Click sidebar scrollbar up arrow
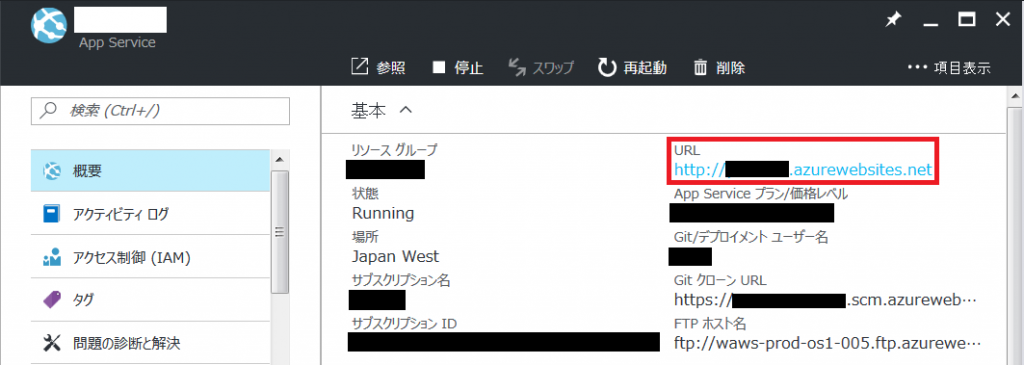This screenshot has height=365, width=1024. (x=279, y=159)
